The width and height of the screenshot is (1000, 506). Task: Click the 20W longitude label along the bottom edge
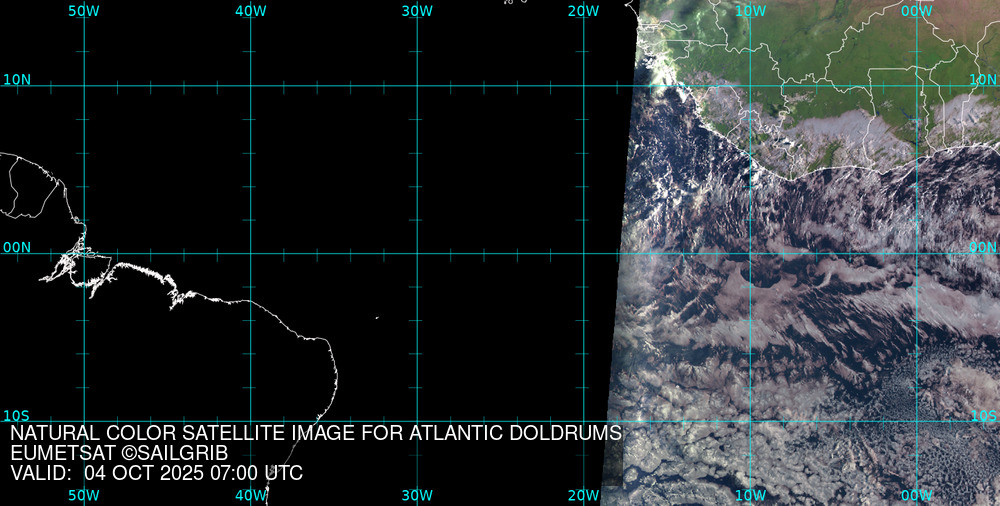coord(583,495)
